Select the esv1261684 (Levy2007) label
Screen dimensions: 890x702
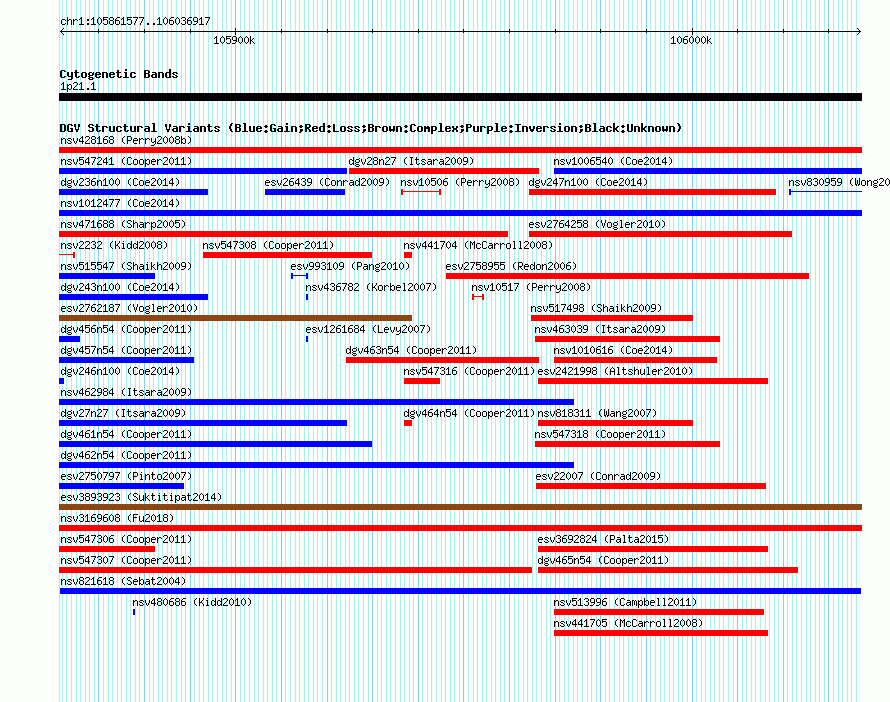point(368,329)
